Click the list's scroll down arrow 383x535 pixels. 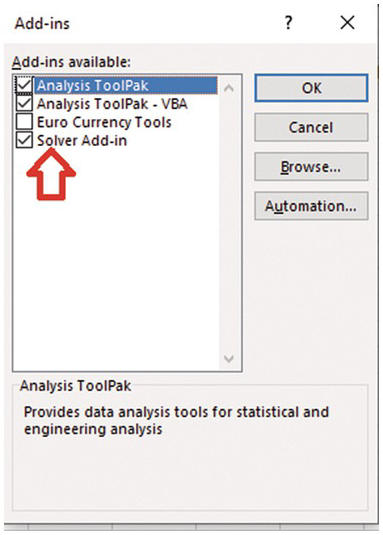coord(229,359)
